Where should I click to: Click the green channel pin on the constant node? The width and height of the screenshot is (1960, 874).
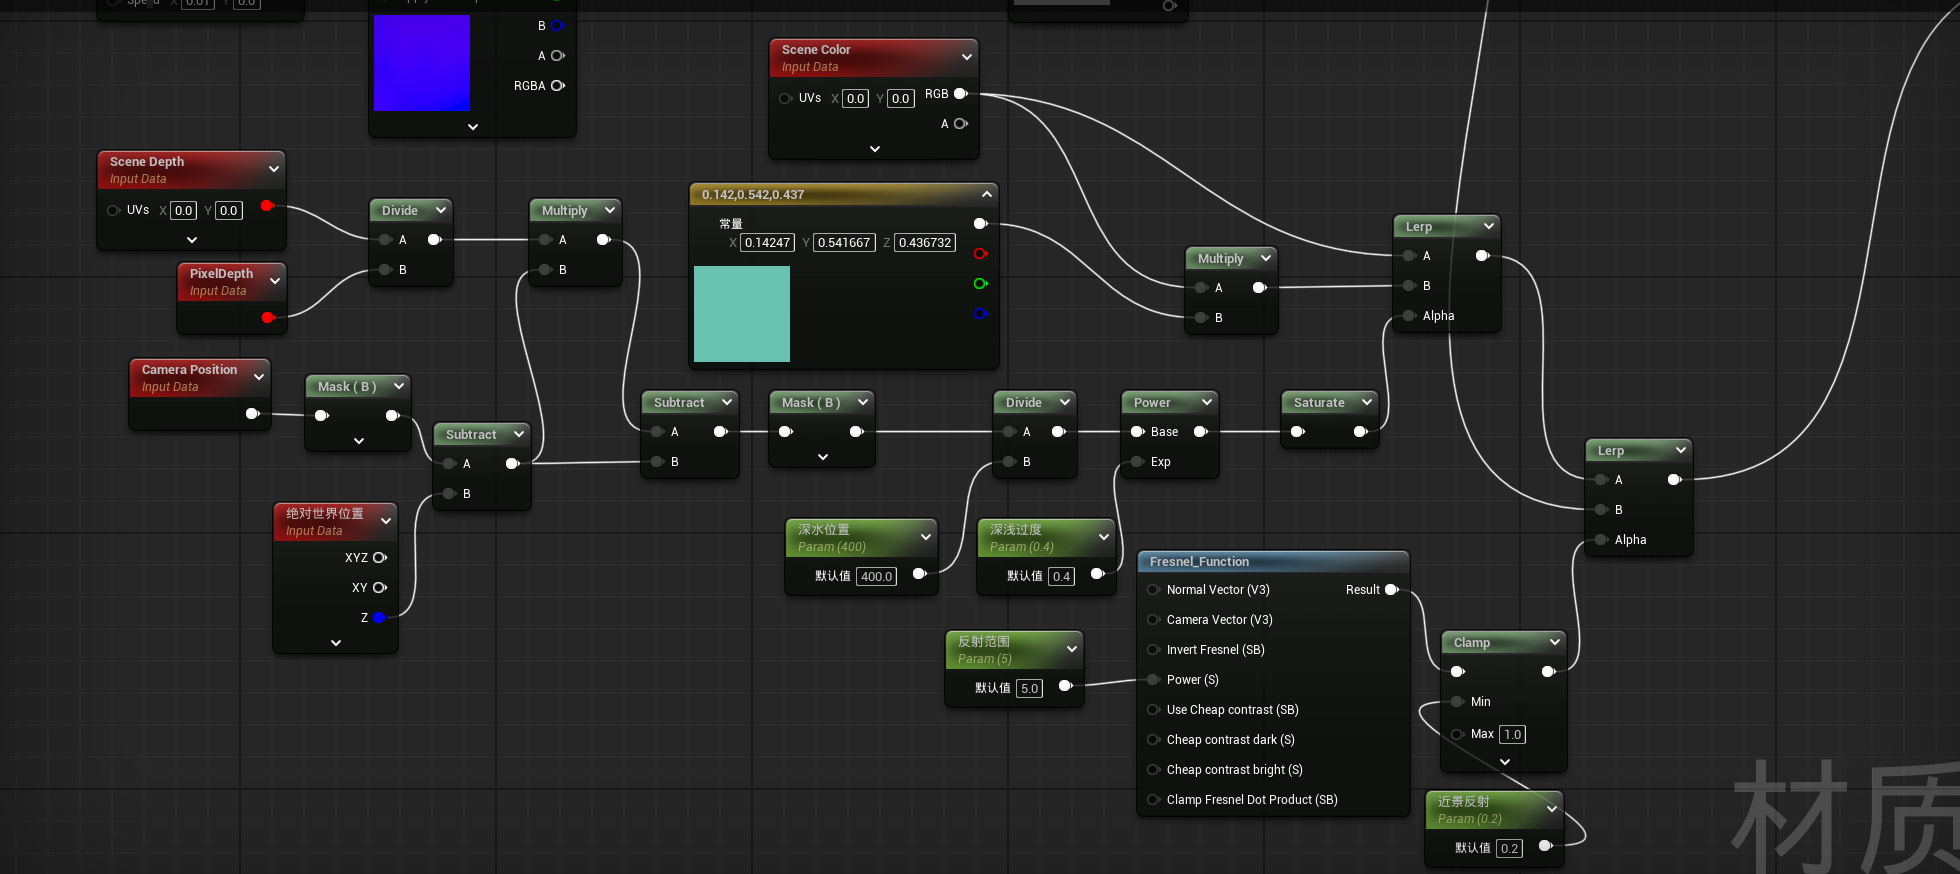pyautogui.click(x=980, y=284)
